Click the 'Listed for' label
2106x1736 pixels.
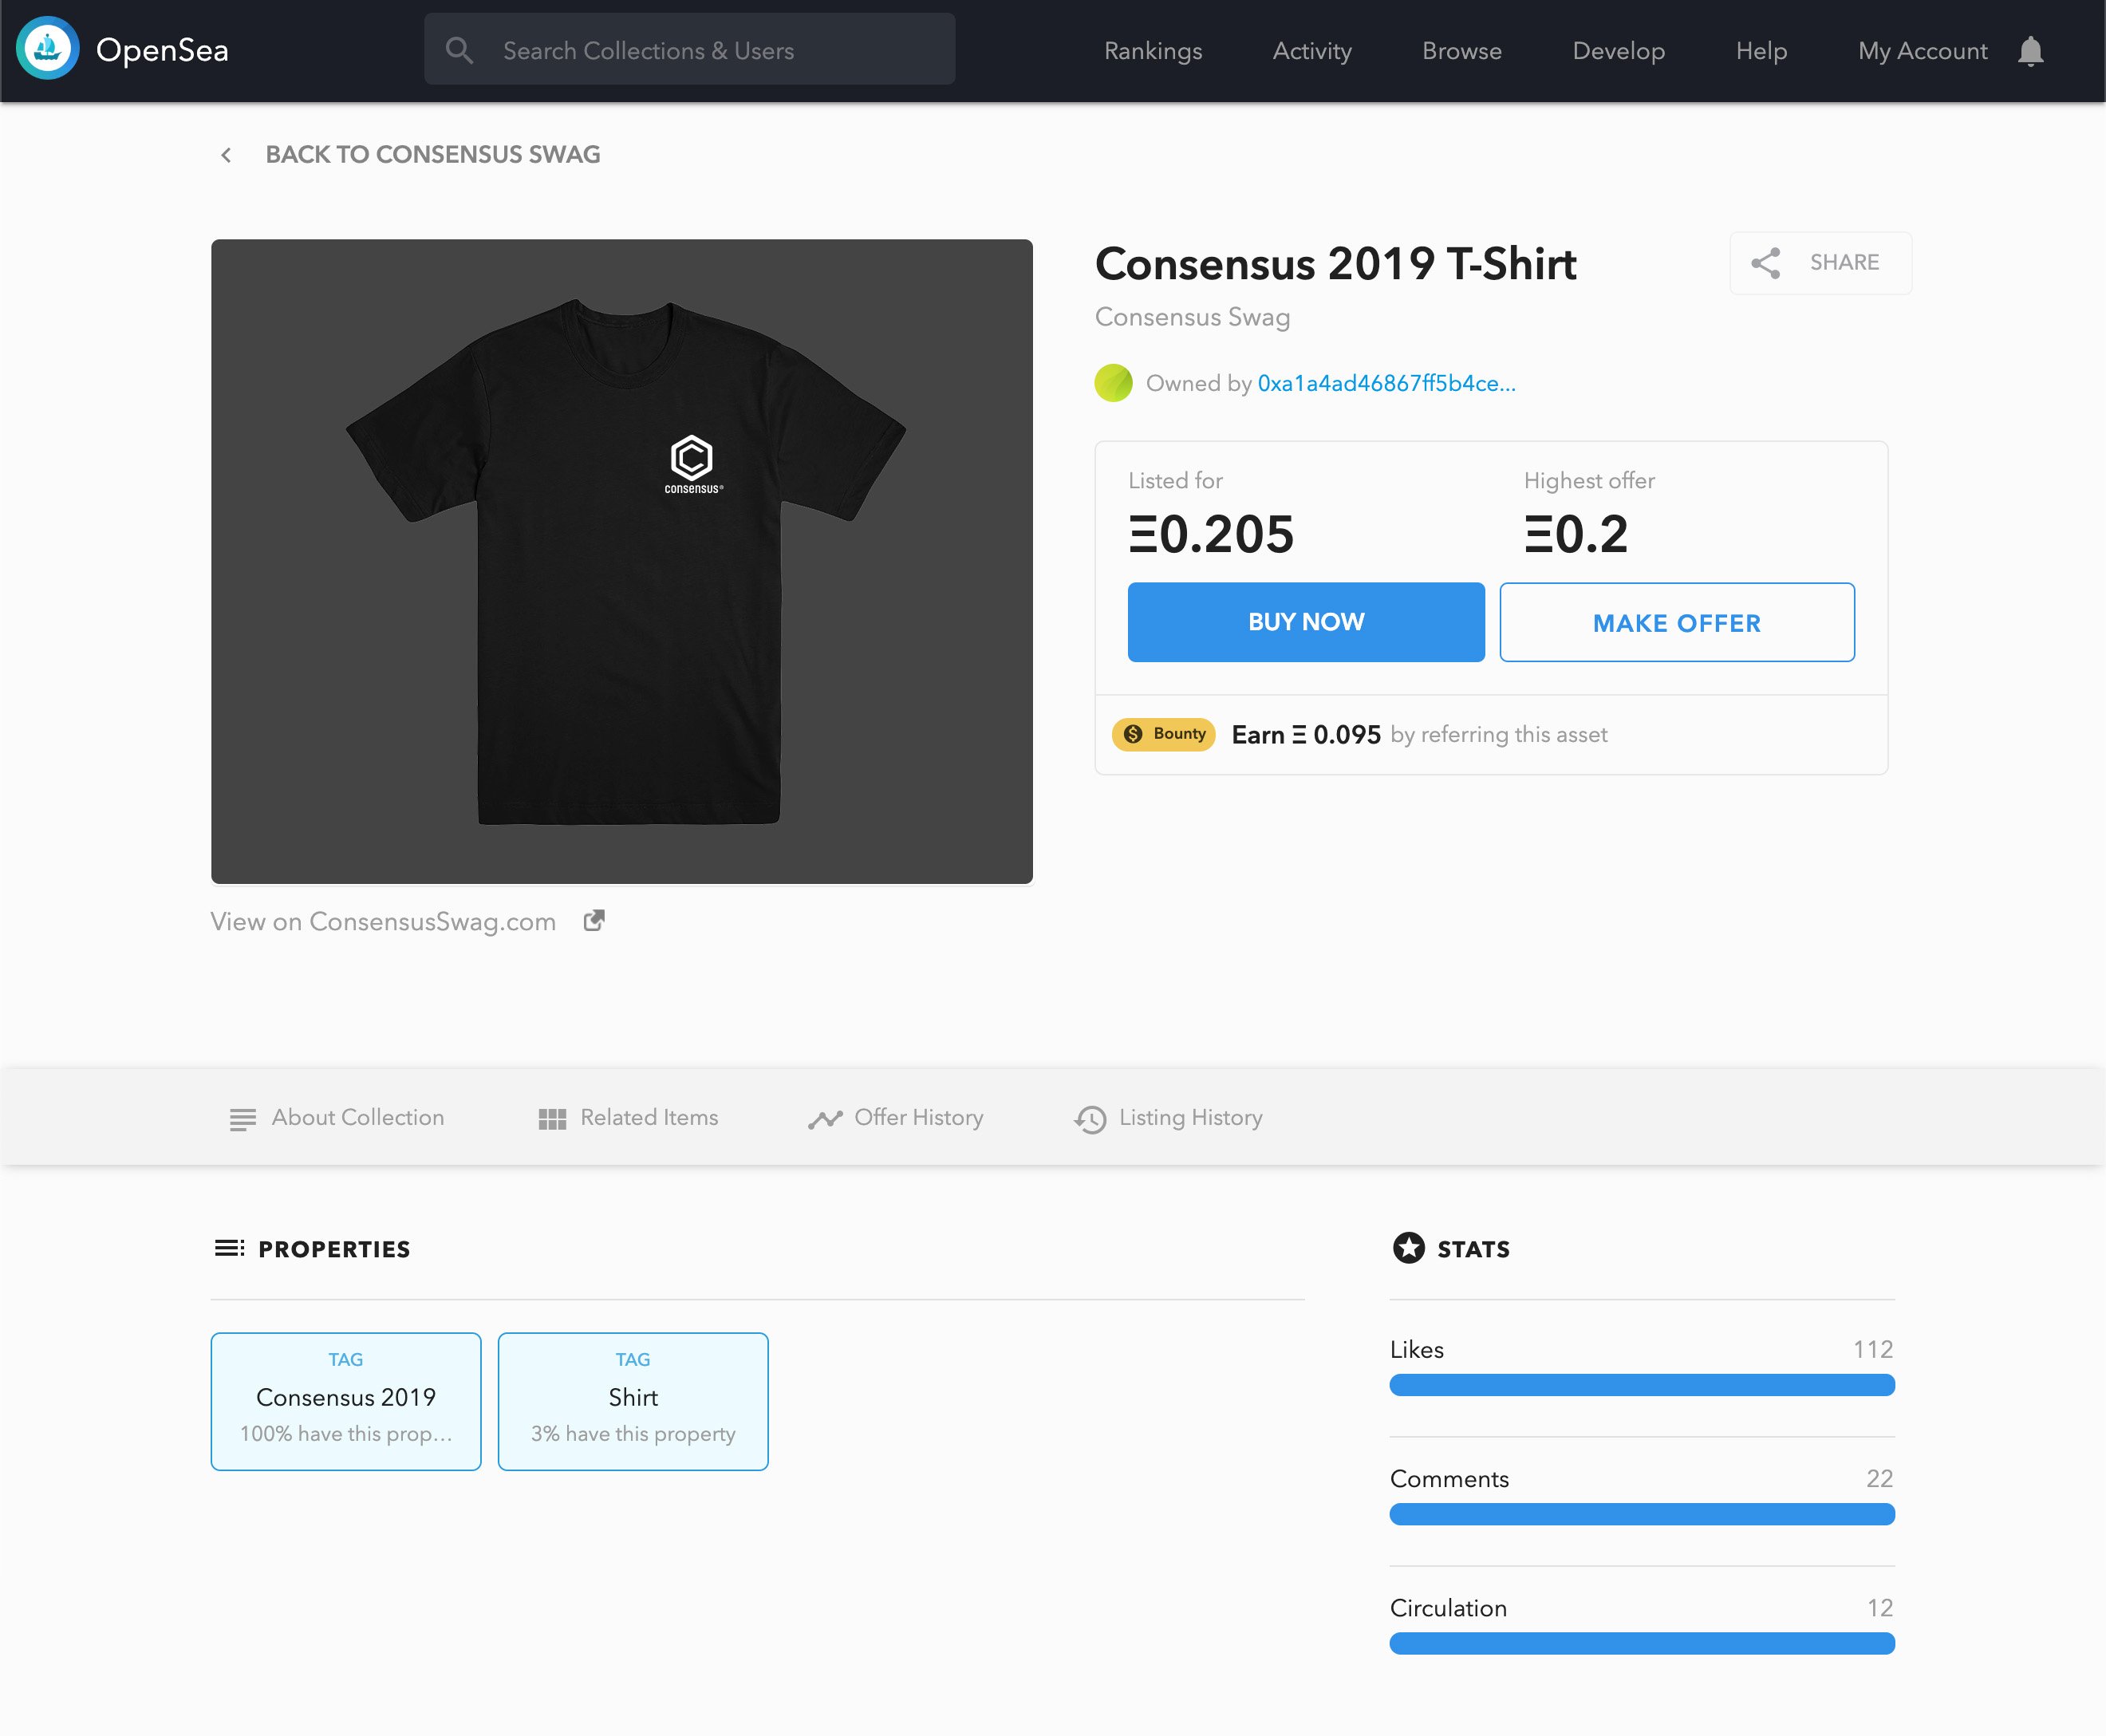1175,481
